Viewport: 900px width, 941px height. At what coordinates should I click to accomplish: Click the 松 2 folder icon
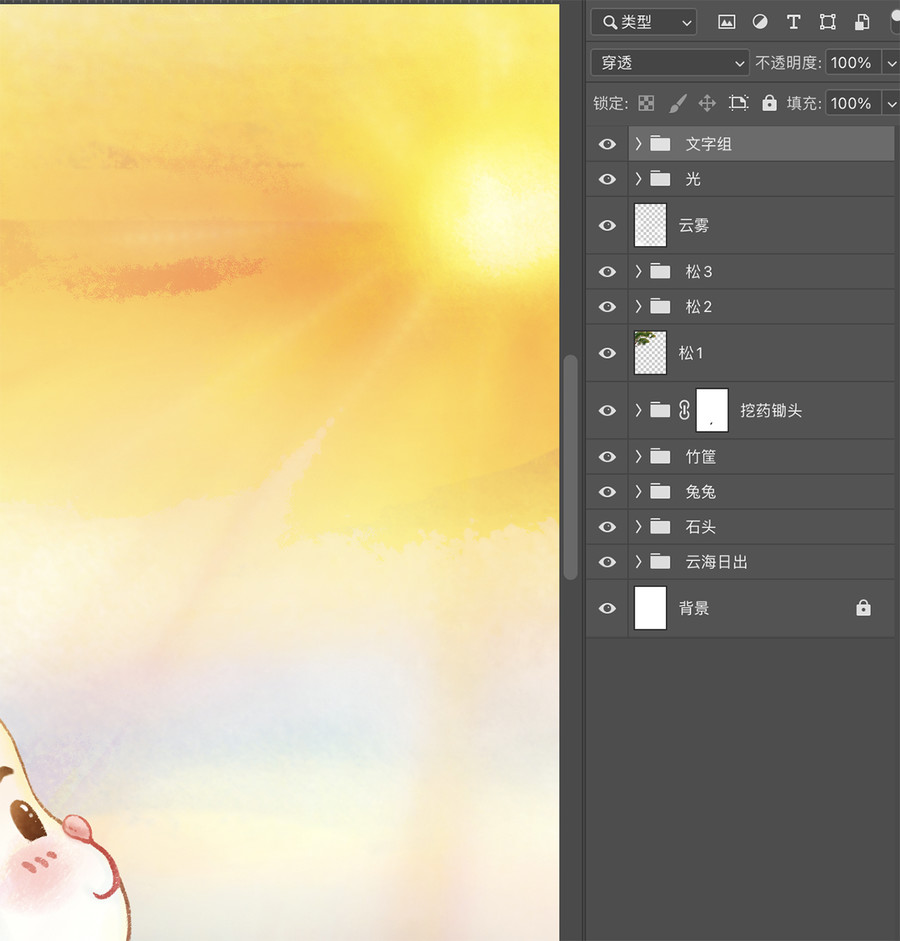coord(660,307)
